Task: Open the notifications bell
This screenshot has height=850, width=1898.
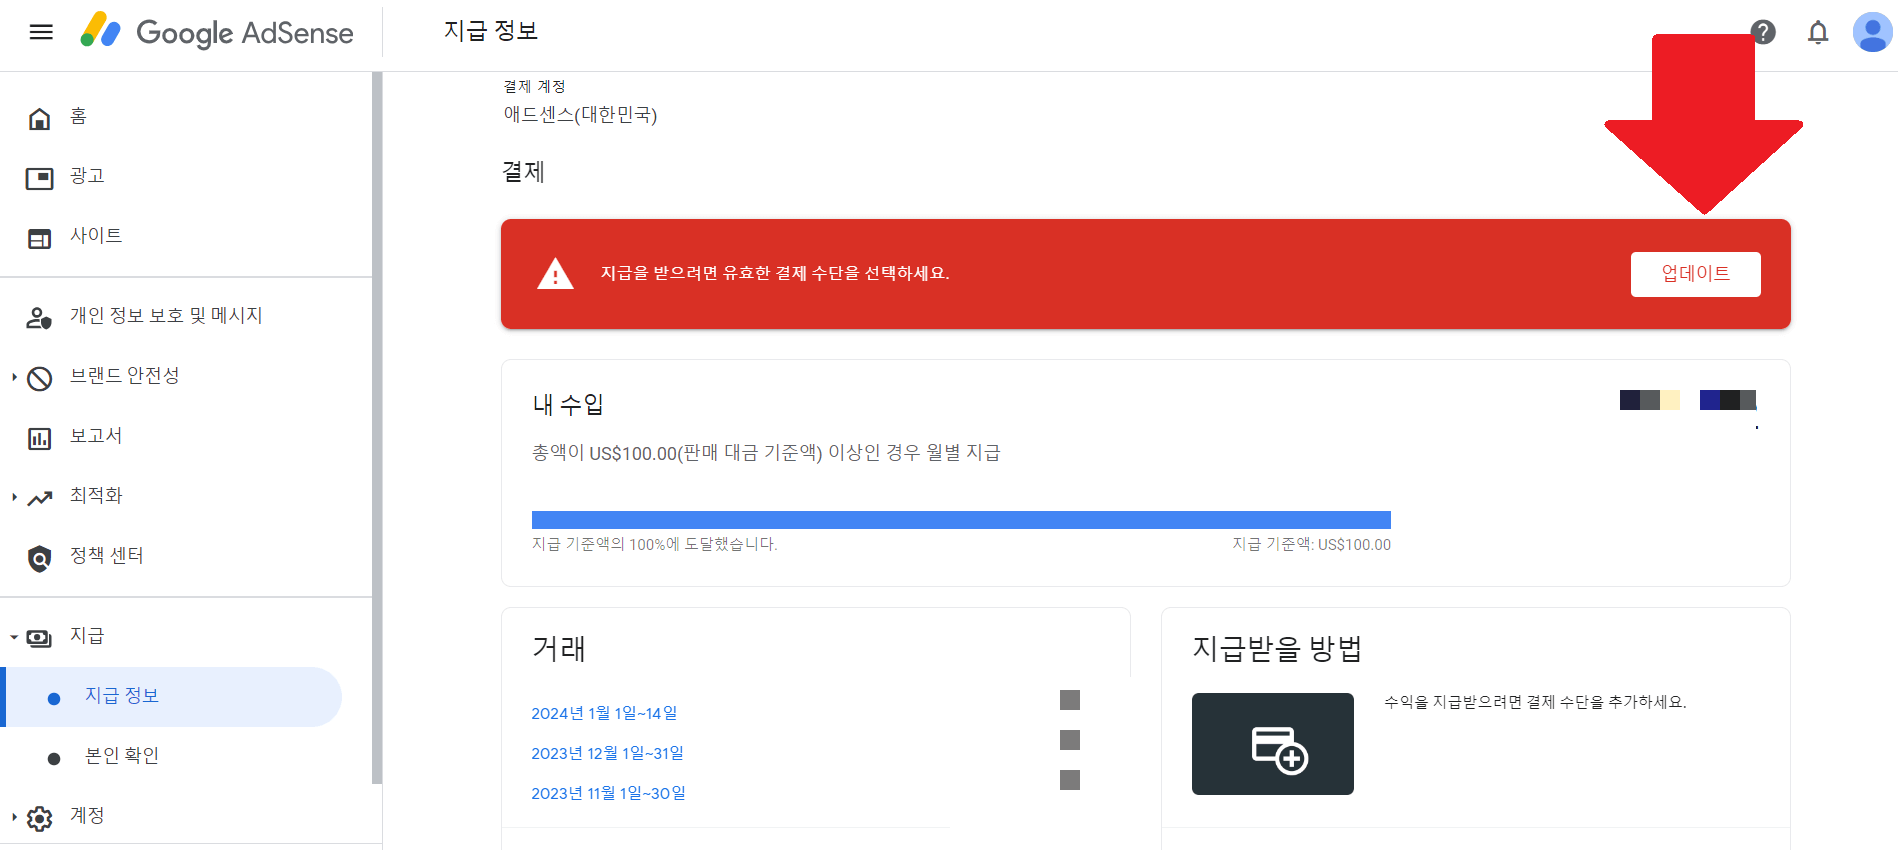Action: click(1818, 32)
